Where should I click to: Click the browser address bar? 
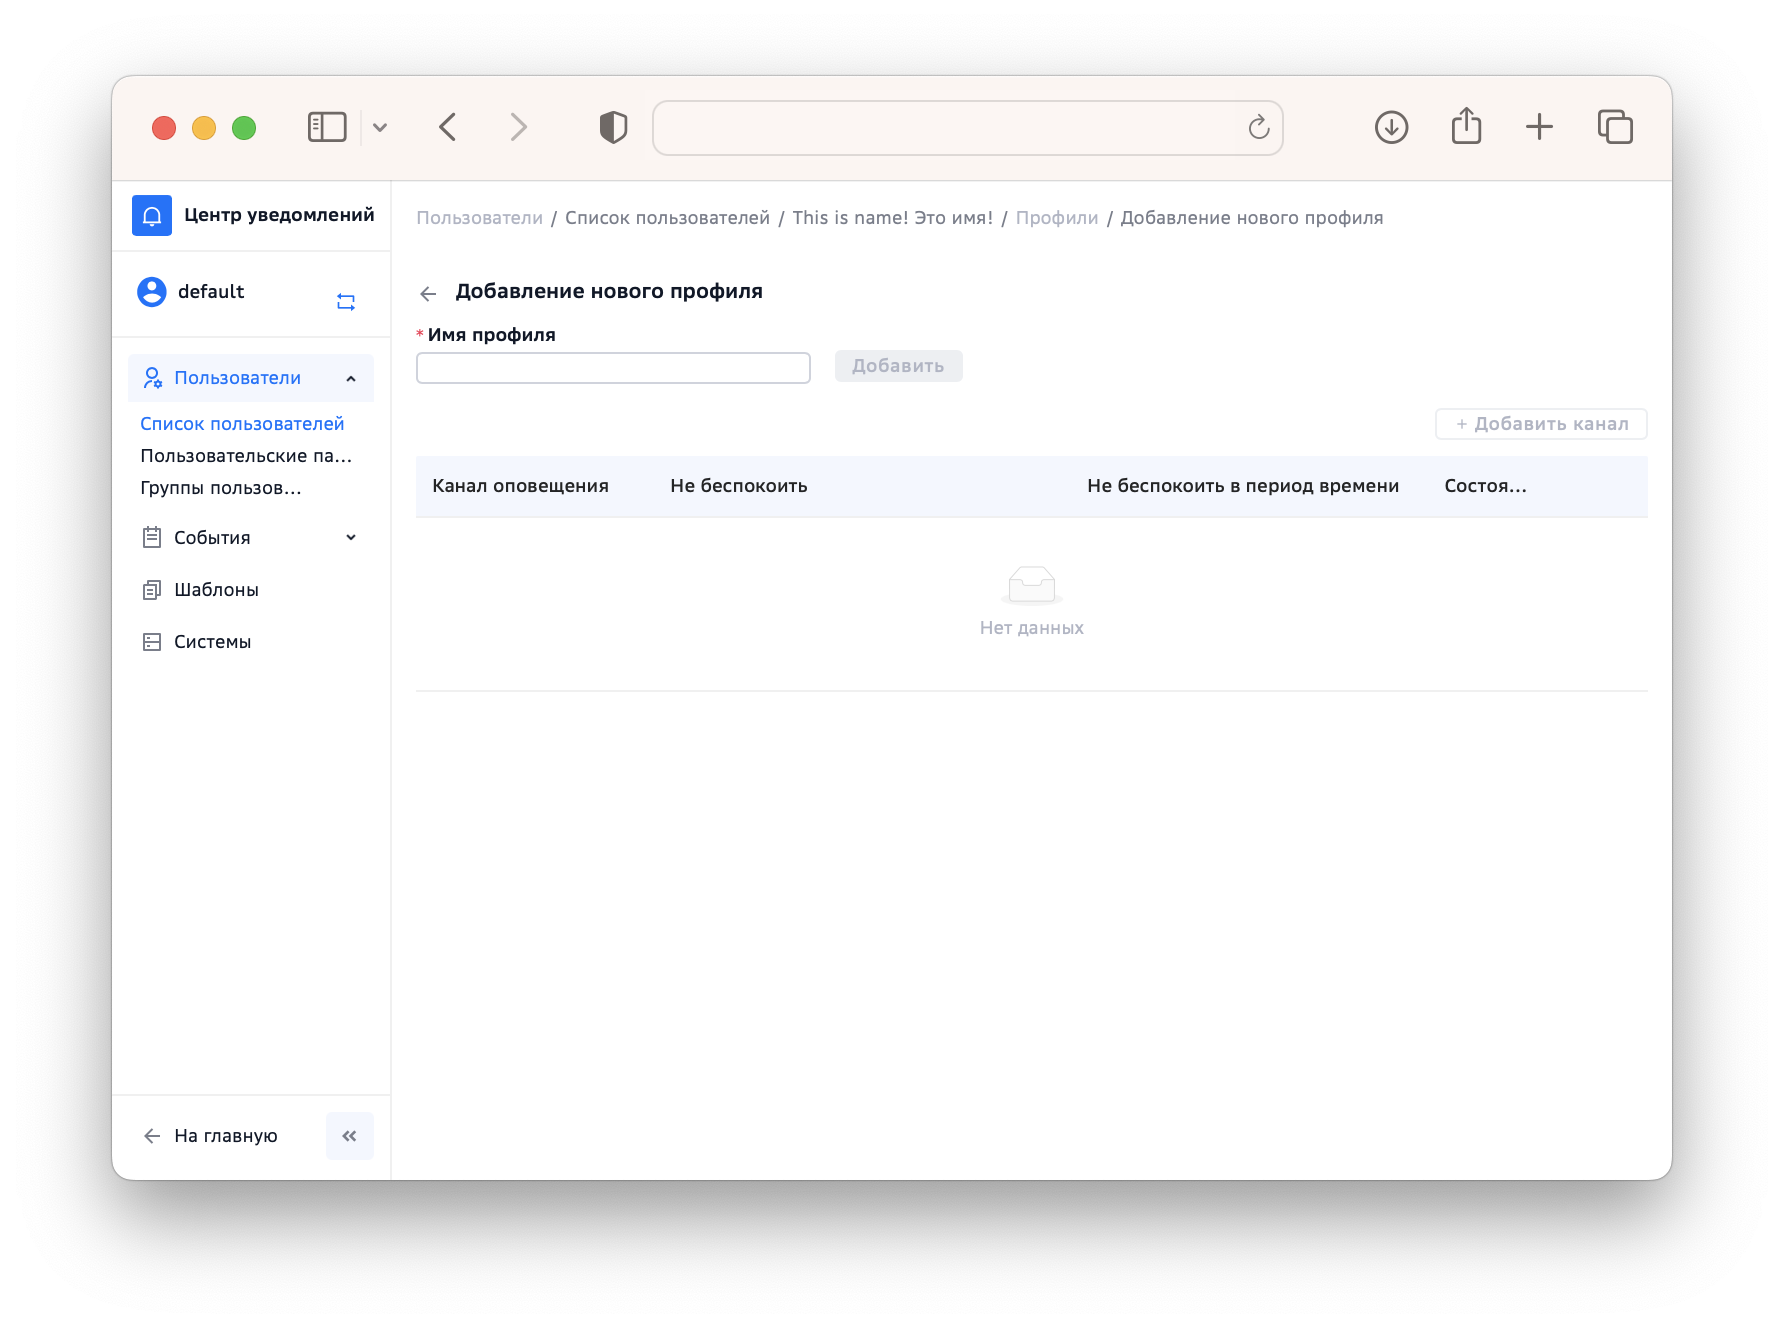967,128
